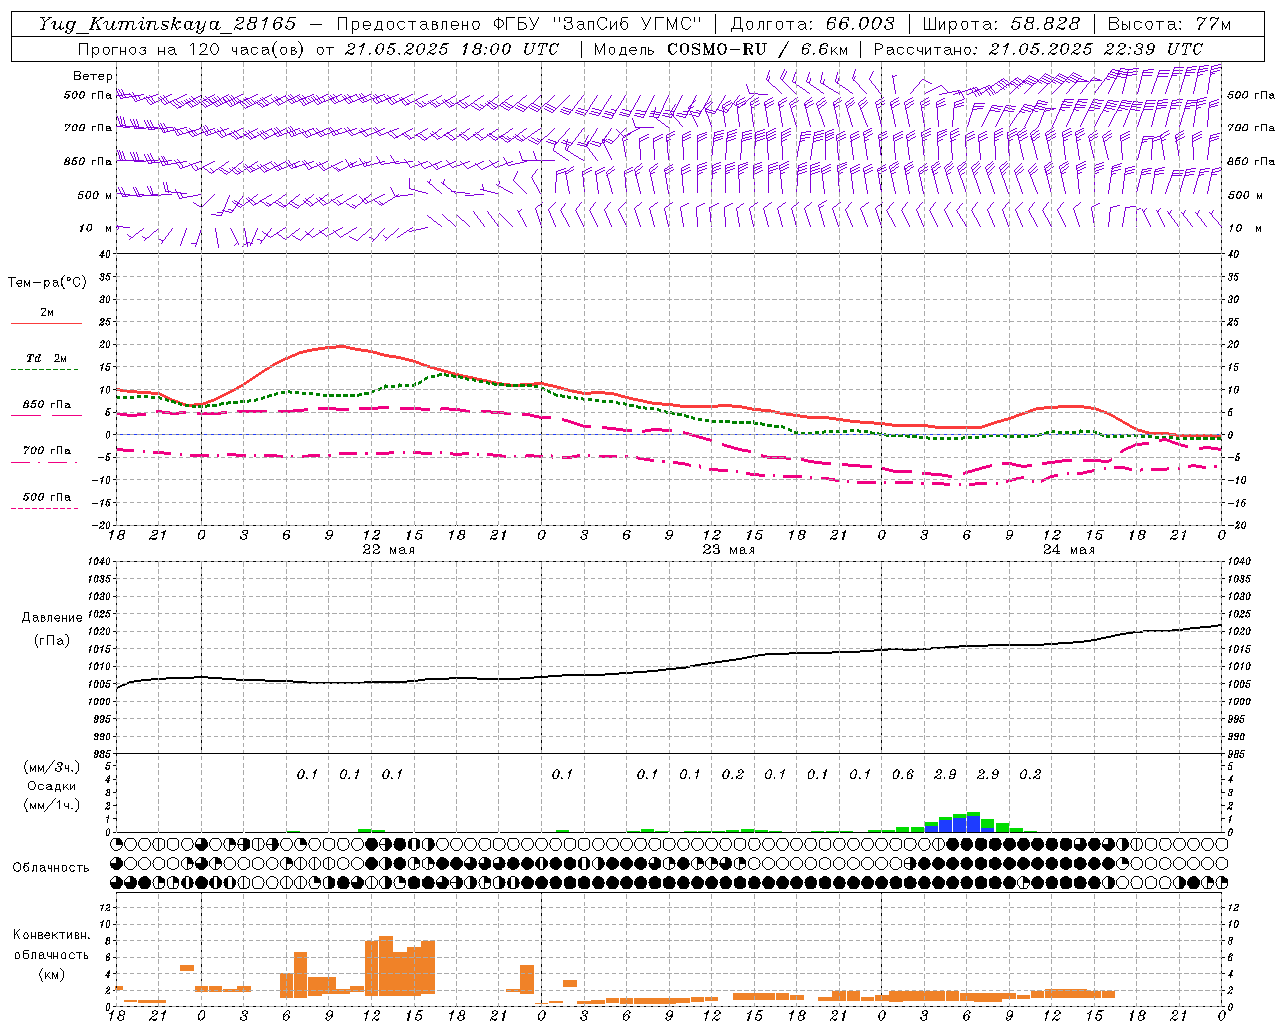This screenshot has height=1024, width=1280.
Task: Click the 0.6 precipitation amount value
Action: click(x=902, y=775)
